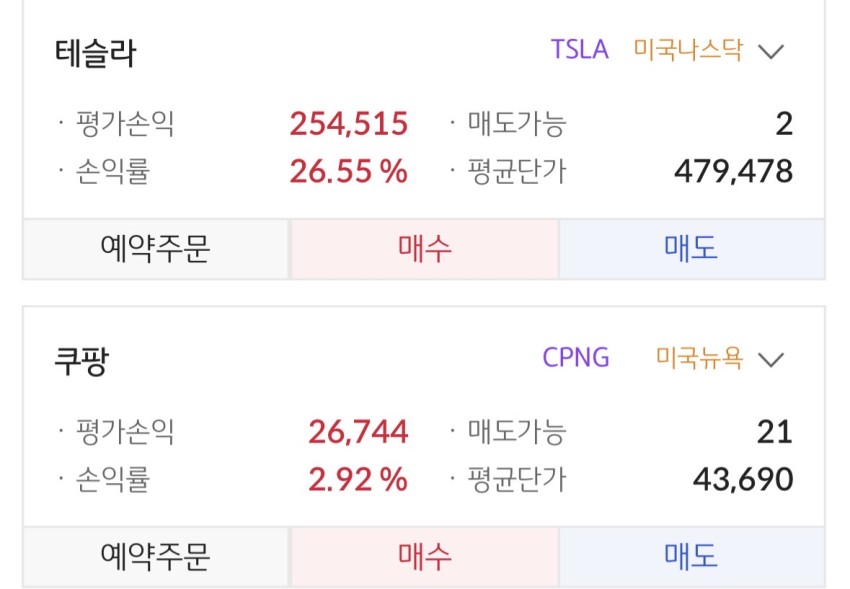The image size is (850, 589).
Task: Select Coupang 손익률 2.92 % value
Action: coord(358,480)
